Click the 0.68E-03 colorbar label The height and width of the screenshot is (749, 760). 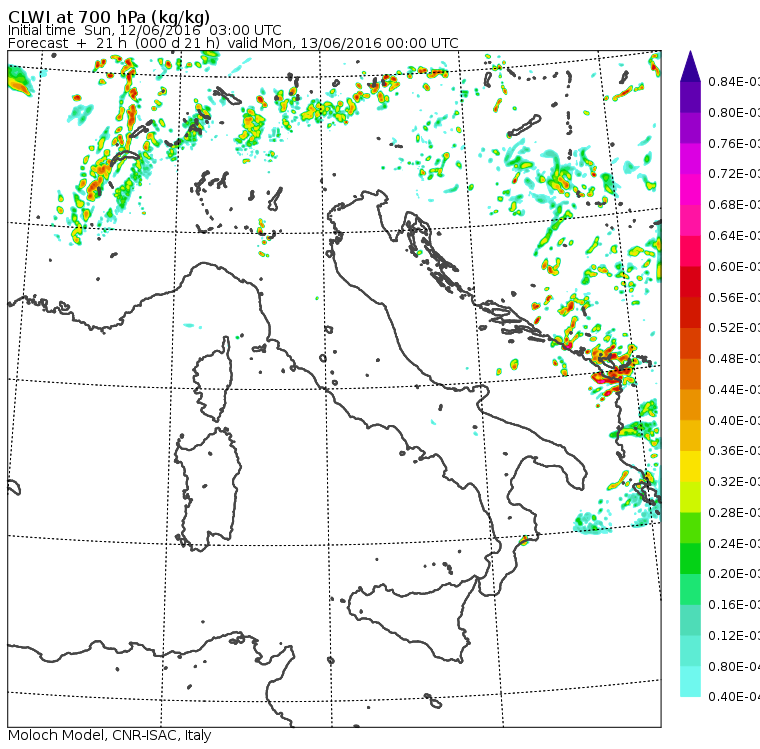pyautogui.click(x=734, y=205)
